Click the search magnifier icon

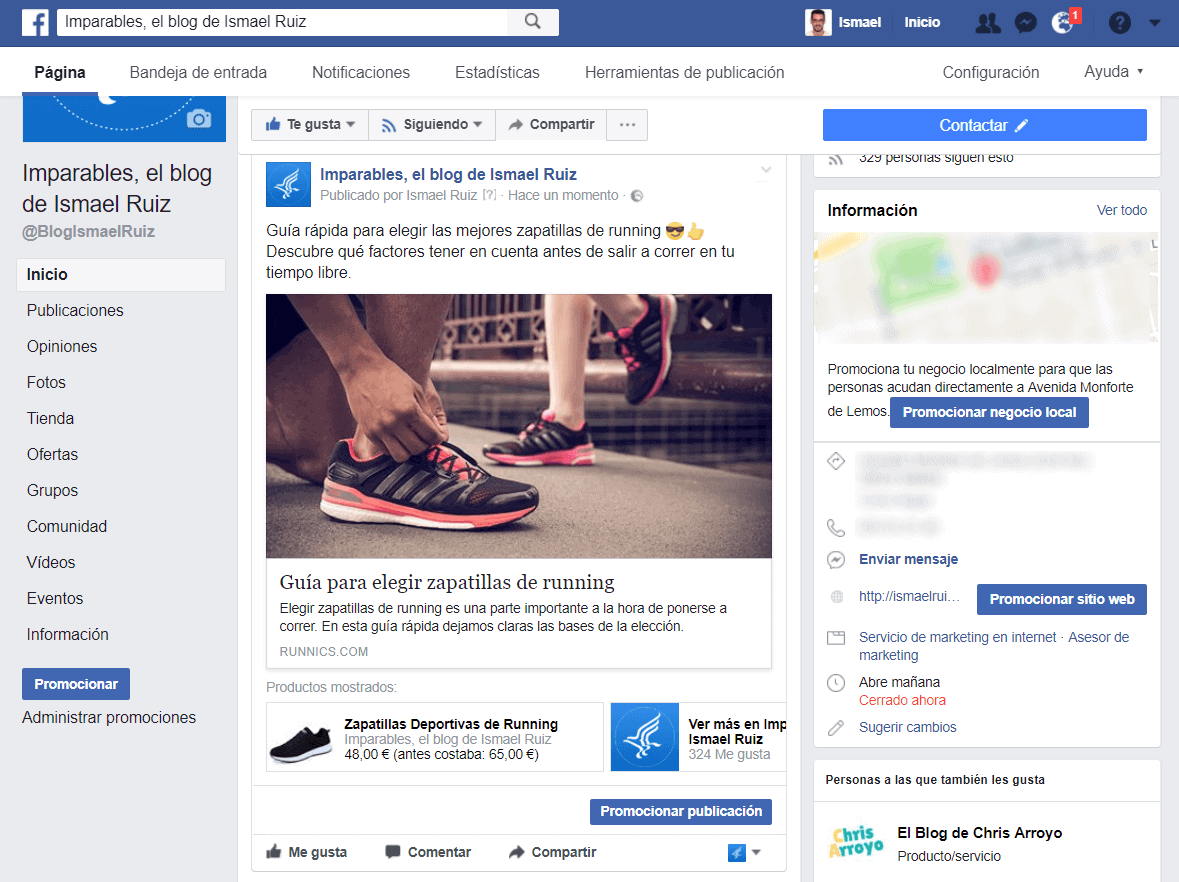tap(532, 22)
